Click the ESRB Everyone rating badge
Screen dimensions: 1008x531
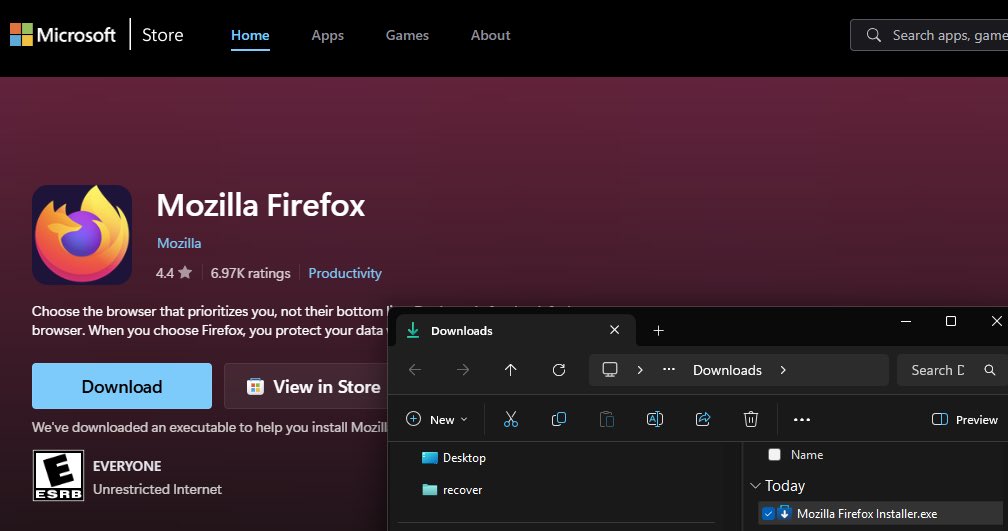tap(58, 475)
